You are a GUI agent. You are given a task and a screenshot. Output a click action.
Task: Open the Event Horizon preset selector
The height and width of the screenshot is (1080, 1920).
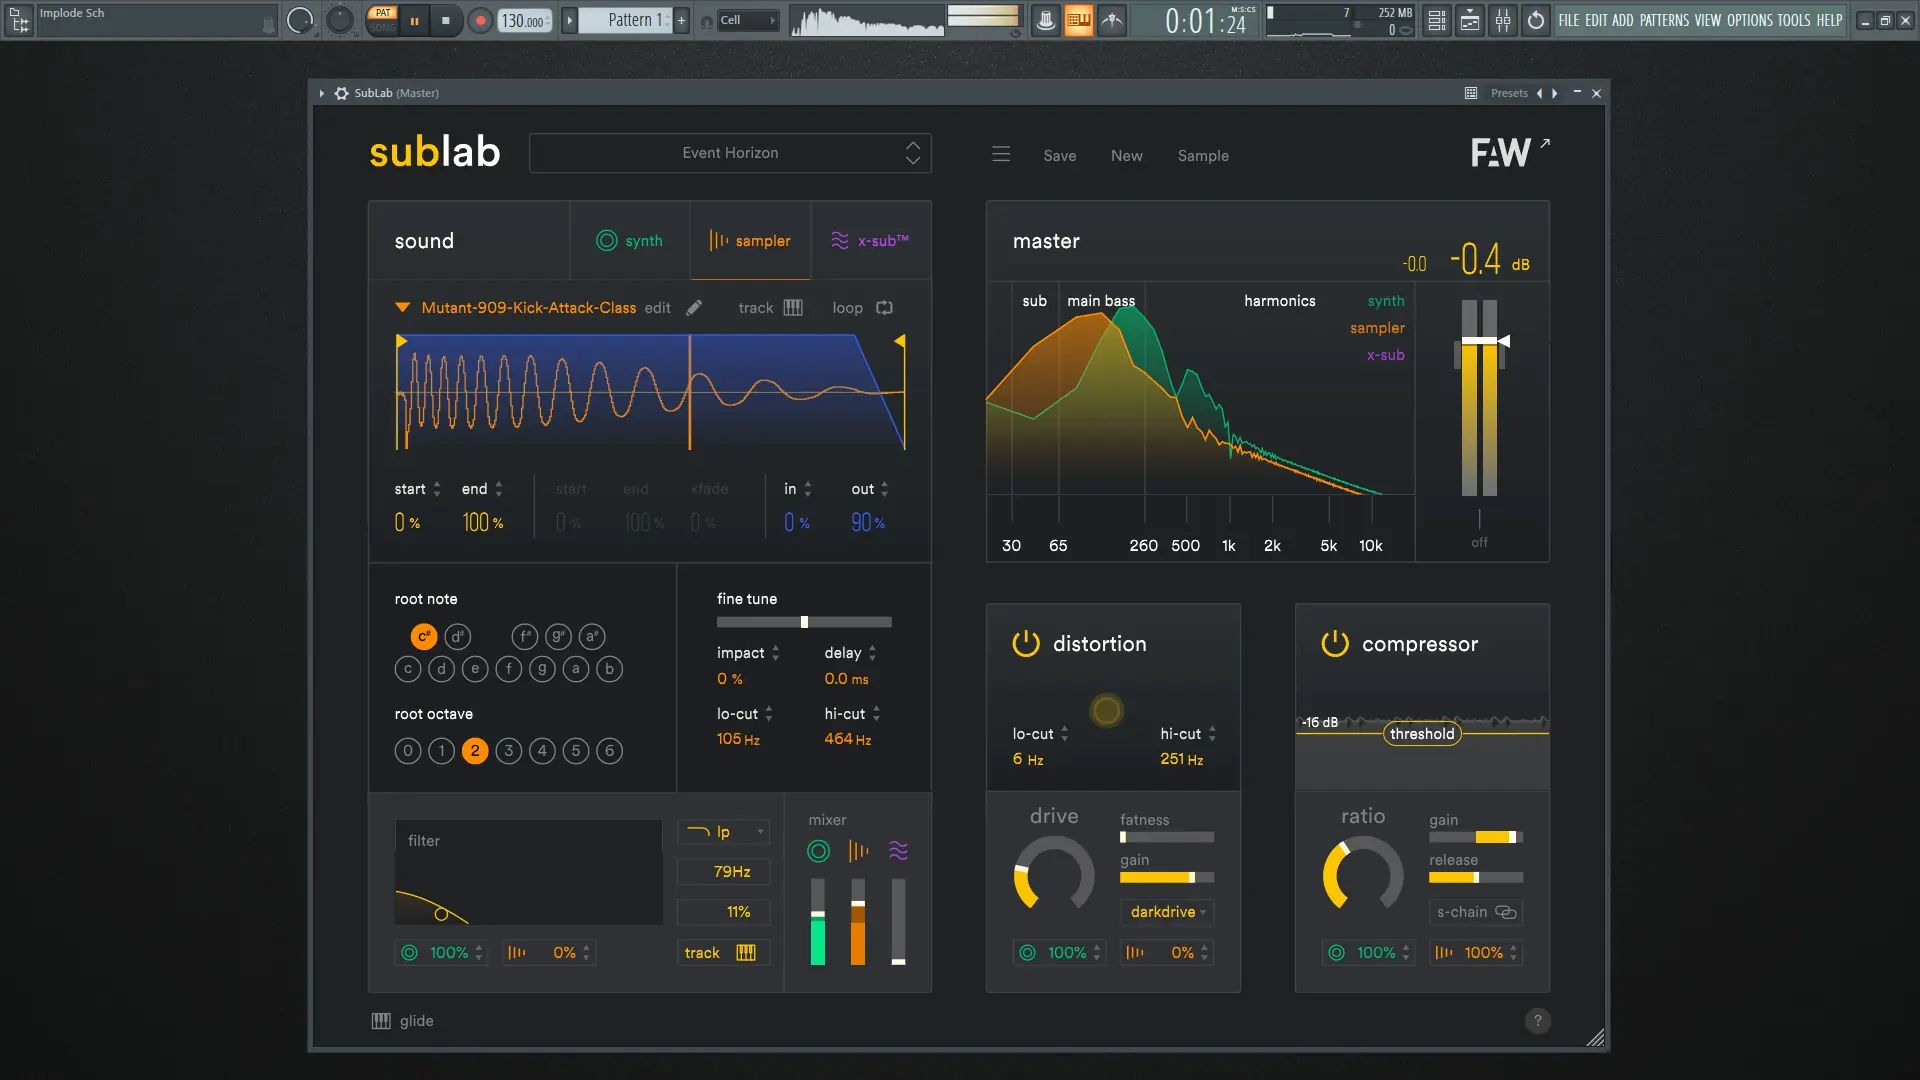[x=730, y=153]
